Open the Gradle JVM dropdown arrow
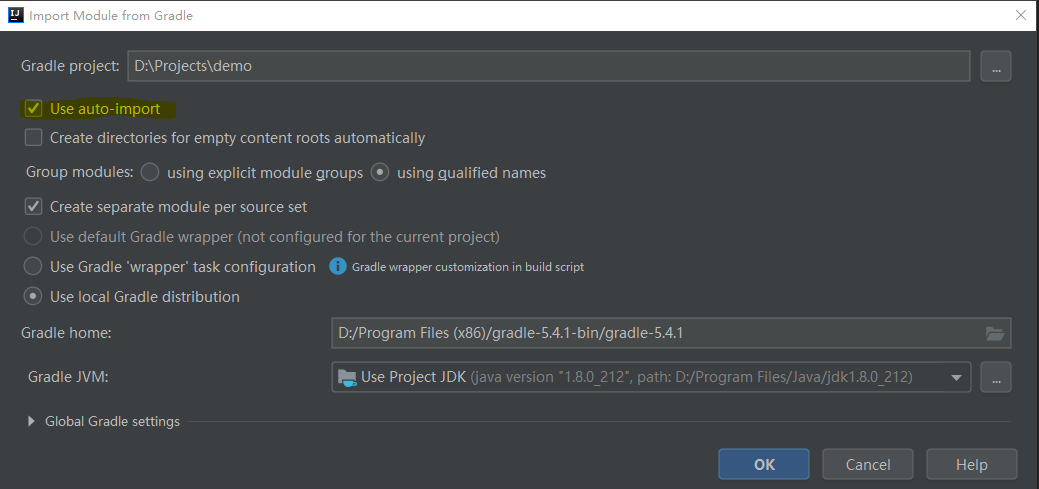1039x489 pixels. pyautogui.click(x=956, y=378)
